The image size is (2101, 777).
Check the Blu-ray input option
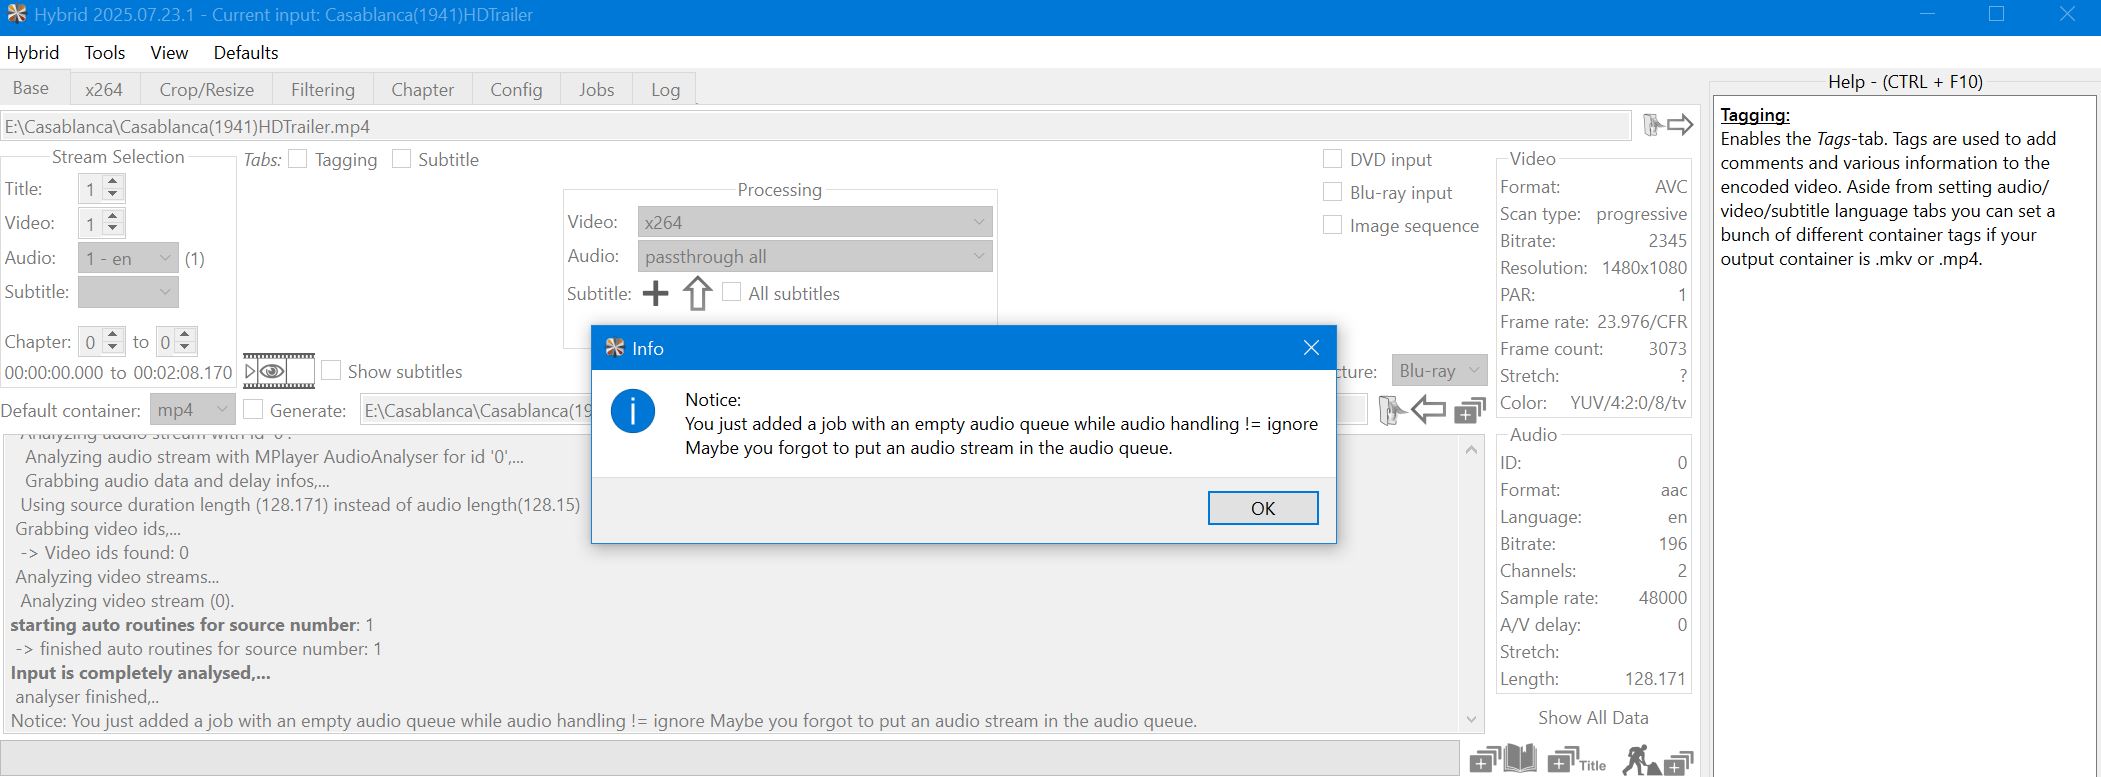coord(1332,192)
